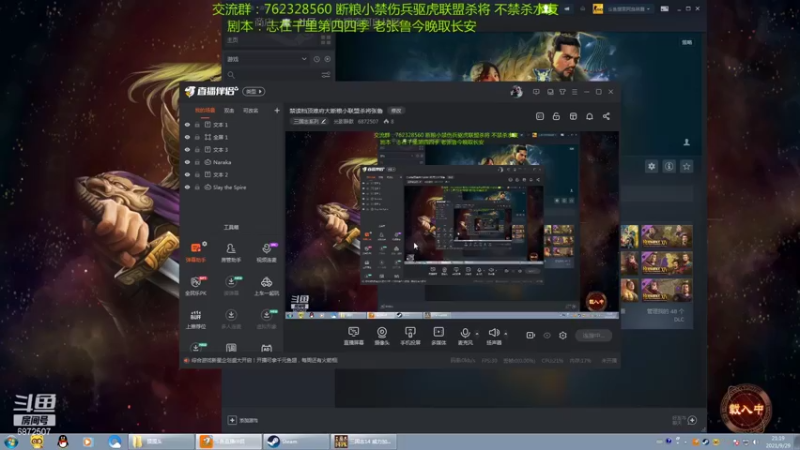Hide the 文本 3 layer with its eye icon

187,149
